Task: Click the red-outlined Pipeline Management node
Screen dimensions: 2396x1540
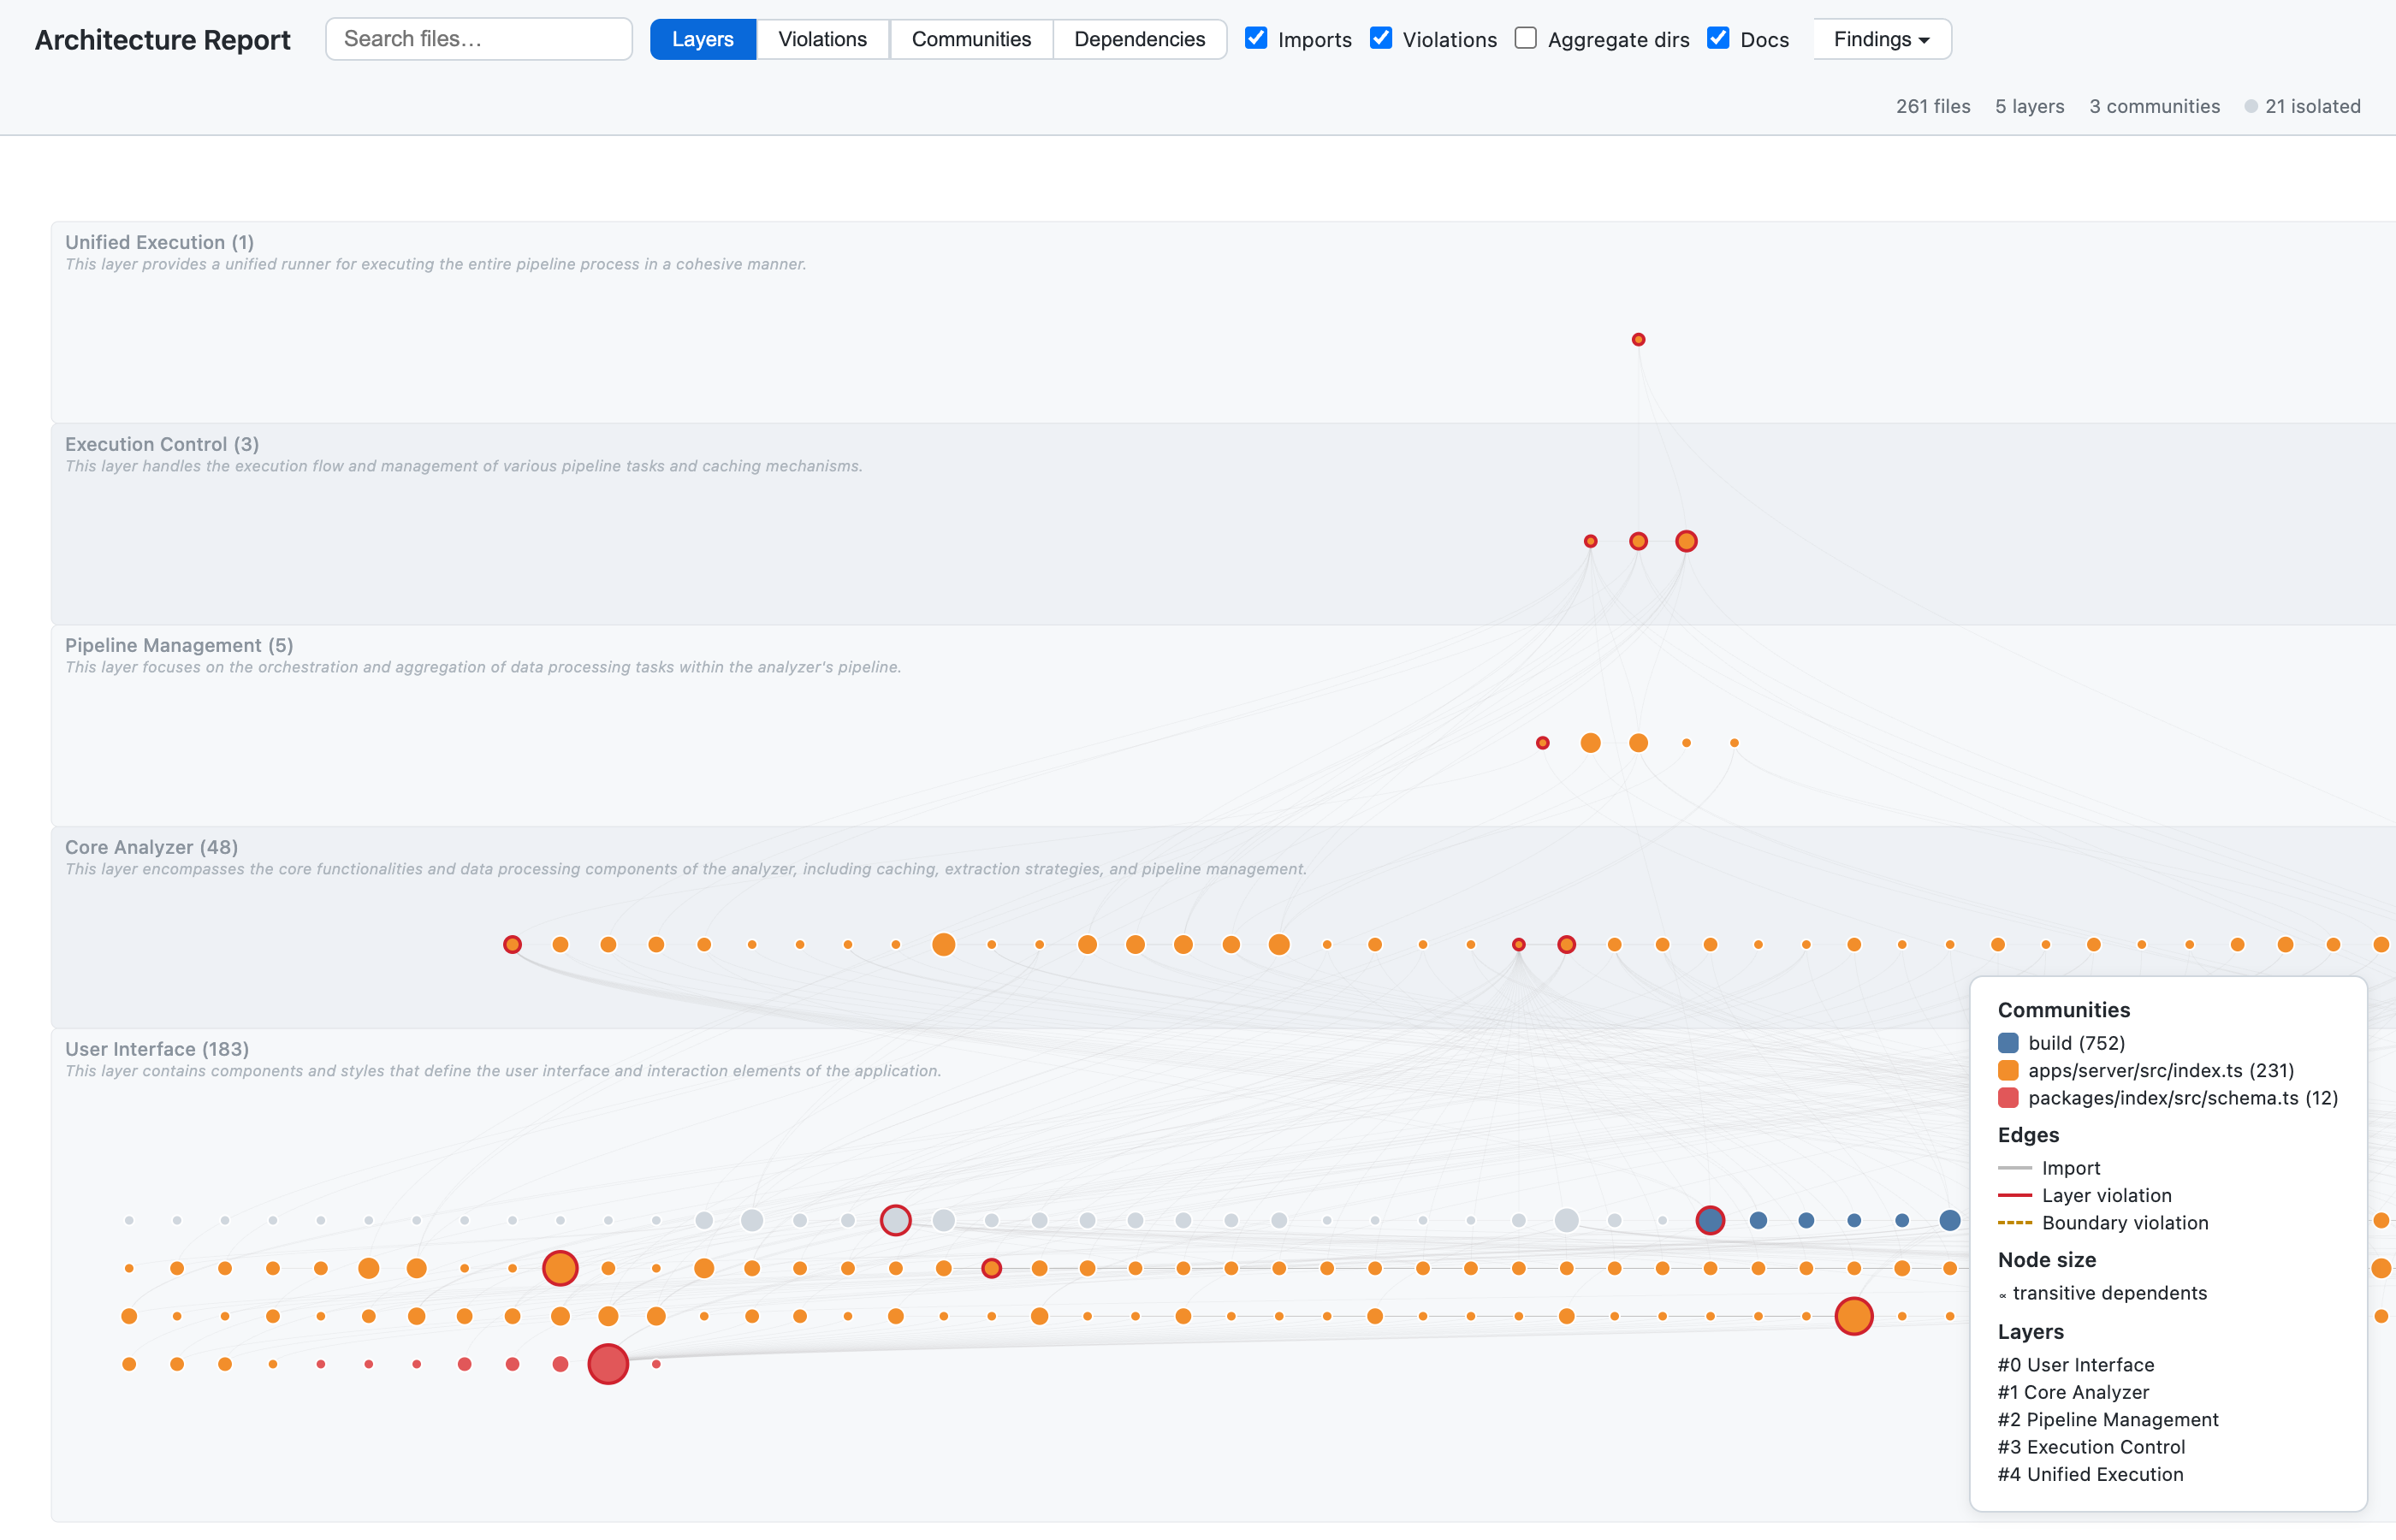Action: 1543,743
